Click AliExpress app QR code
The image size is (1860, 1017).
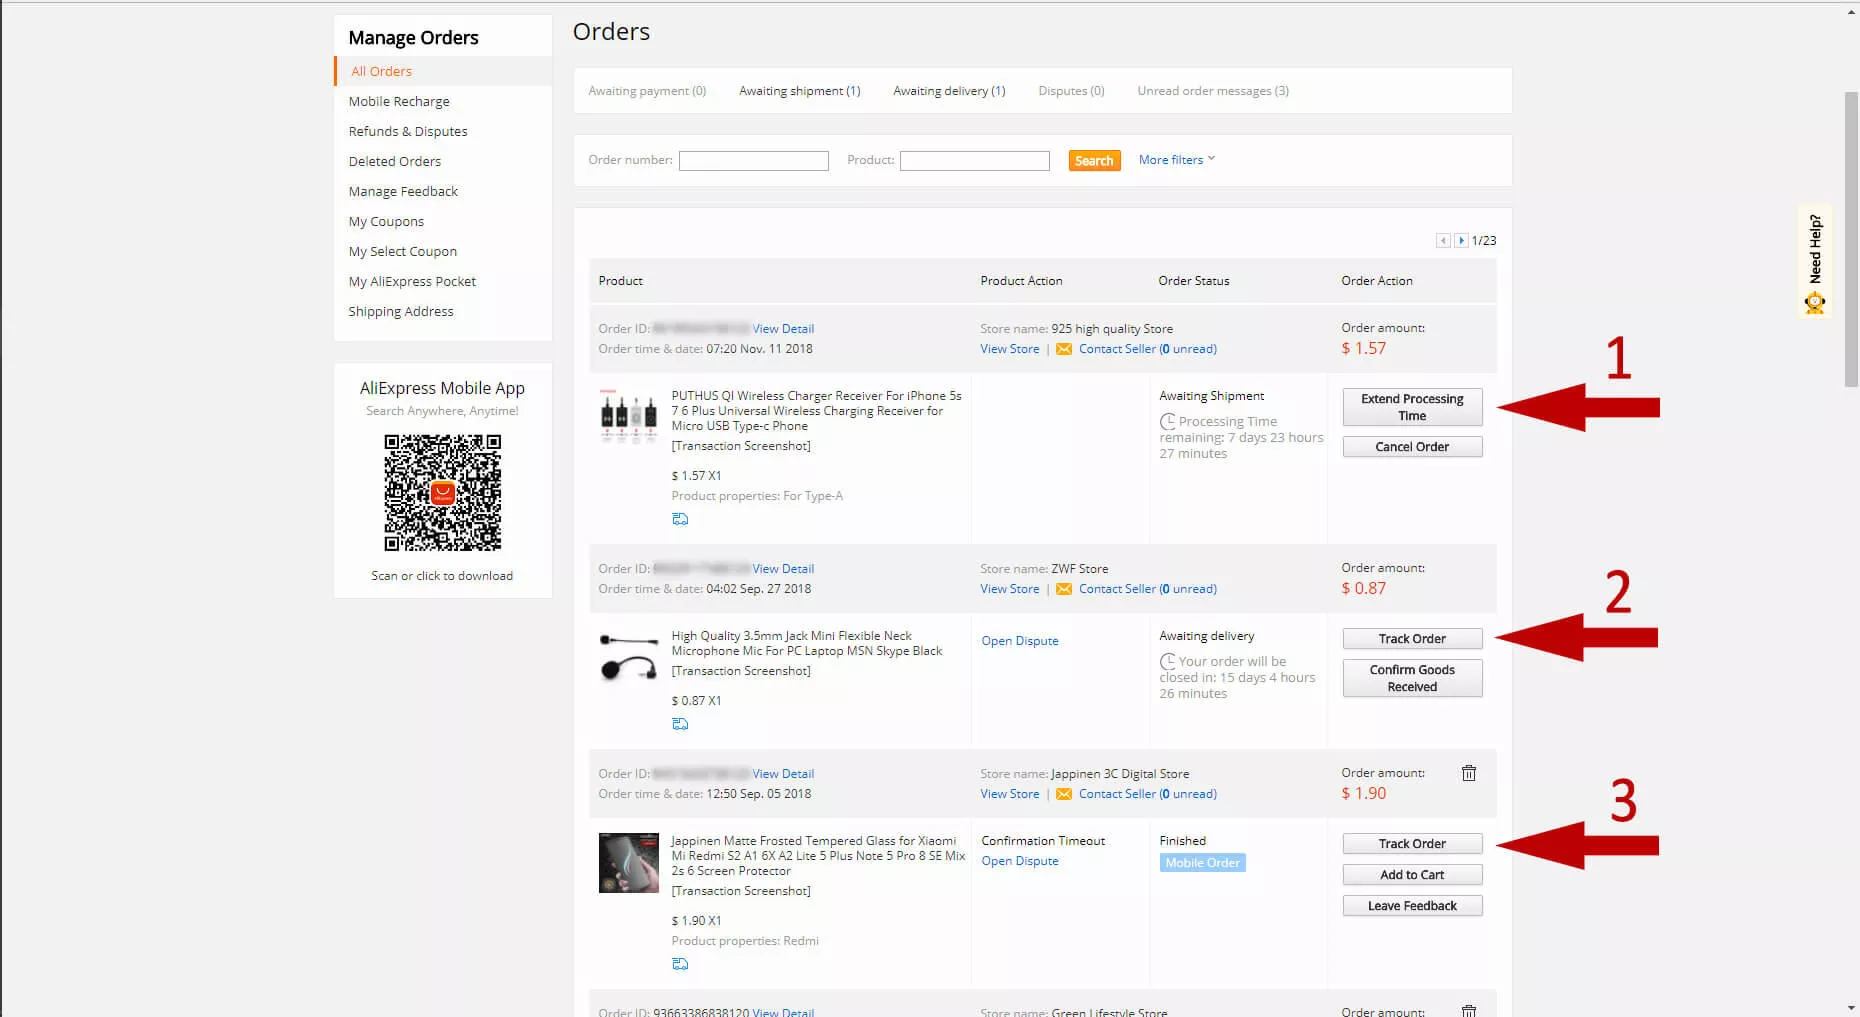pos(442,493)
